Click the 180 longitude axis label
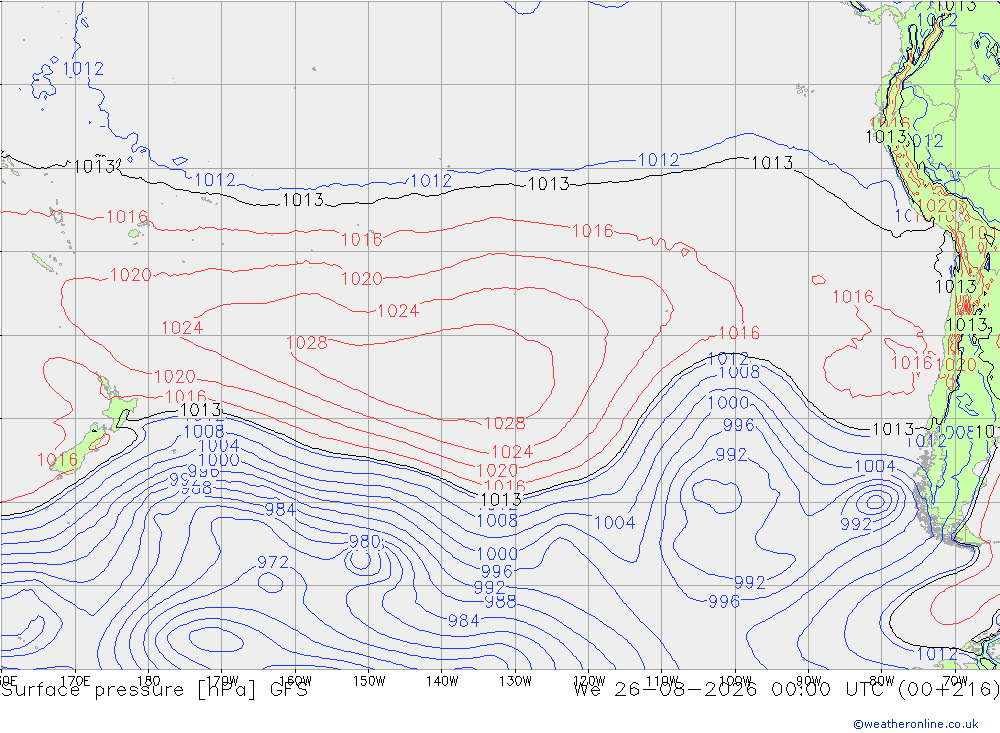Image resolution: width=1000 pixels, height=733 pixels. 149,681
